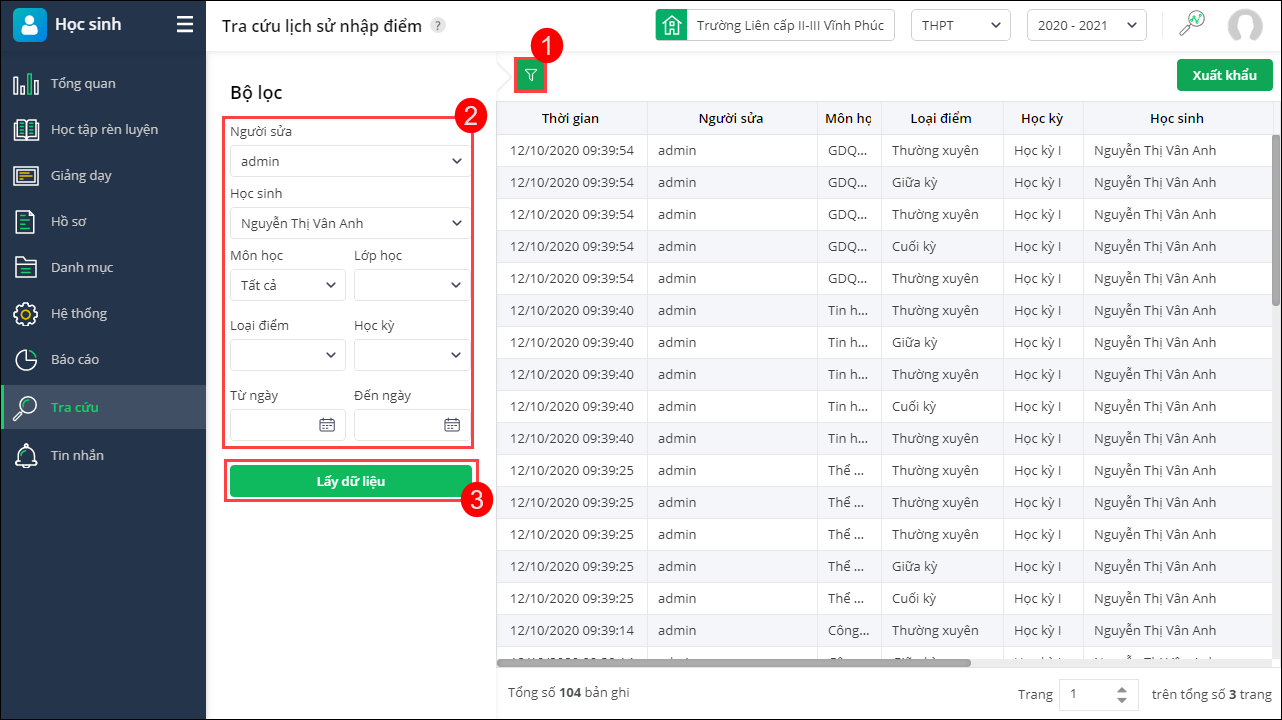Viewport: 1282px width, 720px height.
Task: Open the Lớp học dropdown
Action: click(412, 285)
